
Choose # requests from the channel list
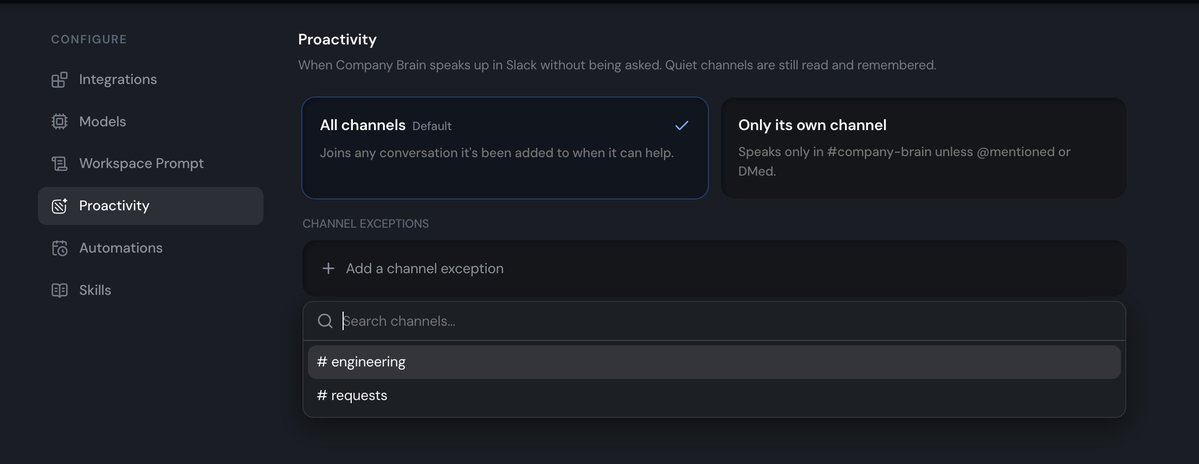click(x=714, y=395)
